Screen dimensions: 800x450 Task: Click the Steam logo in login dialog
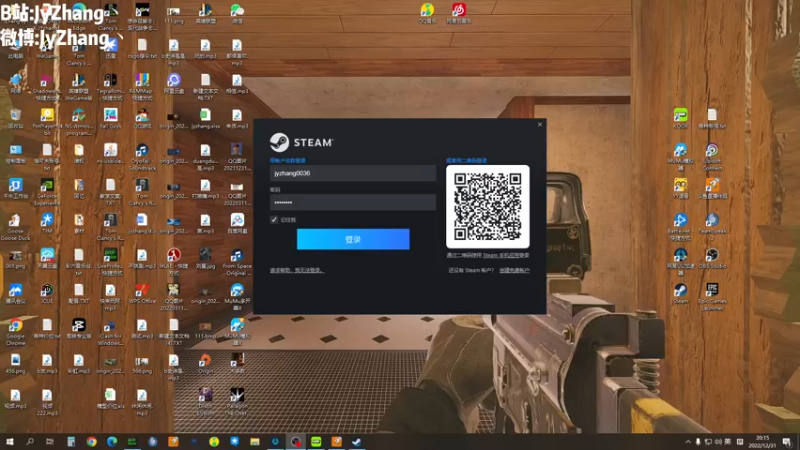(301, 142)
